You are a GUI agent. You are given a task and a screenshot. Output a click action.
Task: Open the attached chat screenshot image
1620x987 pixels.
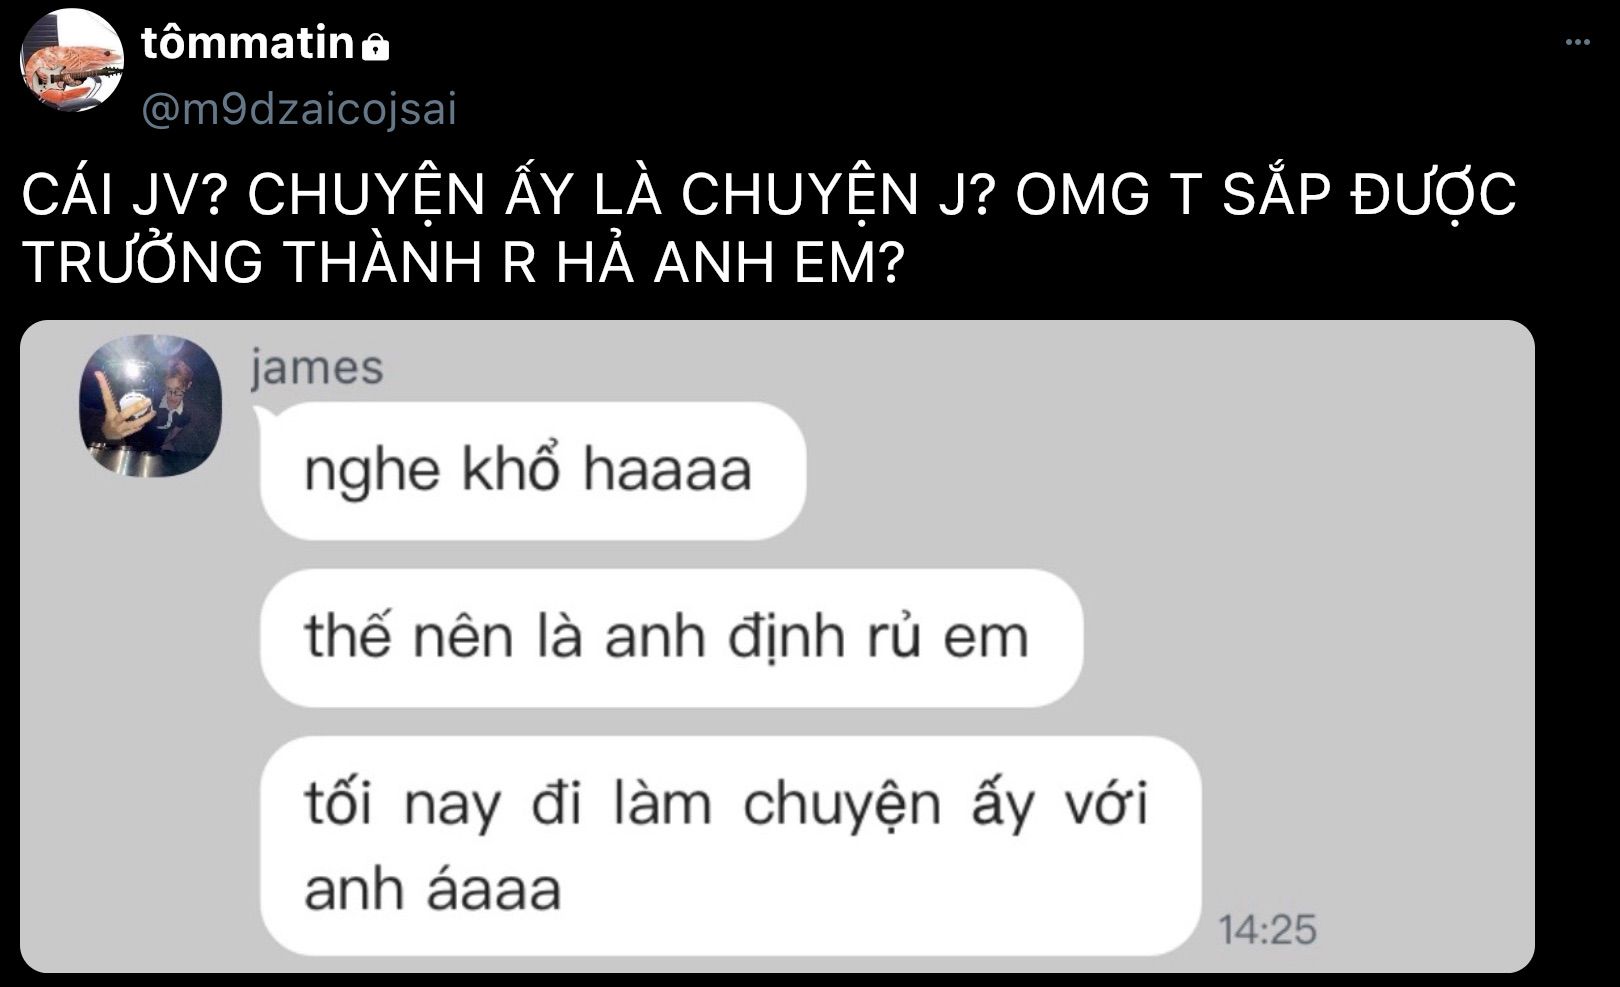tap(777, 646)
